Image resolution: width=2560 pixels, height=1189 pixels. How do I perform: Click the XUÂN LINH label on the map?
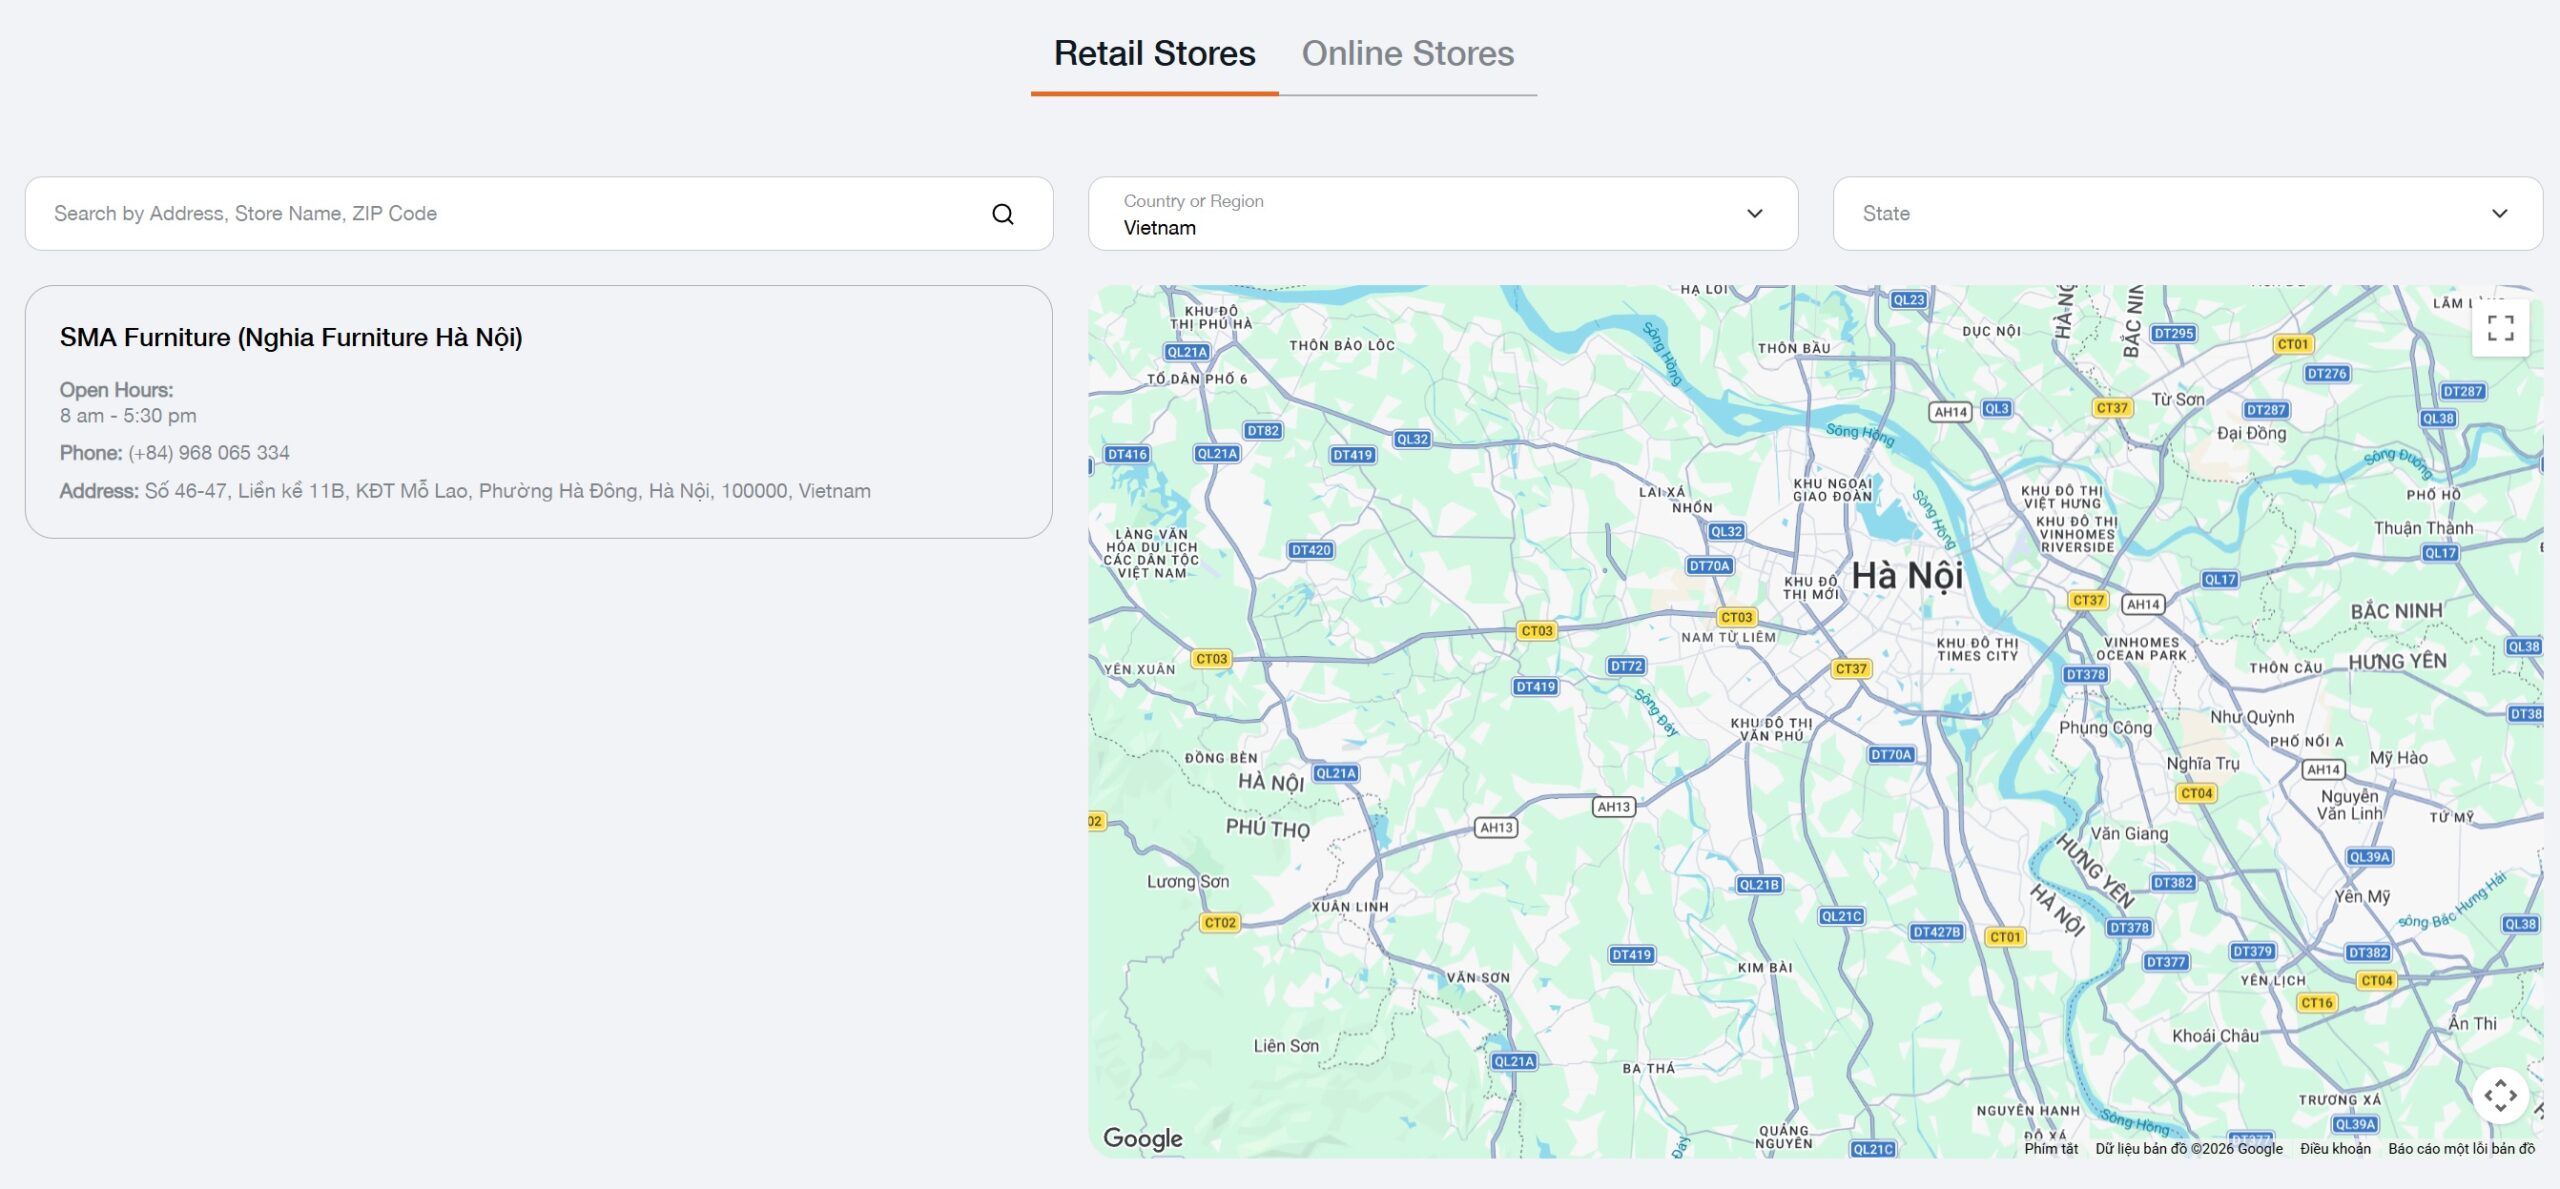pyautogui.click(x=1350, y=907)
